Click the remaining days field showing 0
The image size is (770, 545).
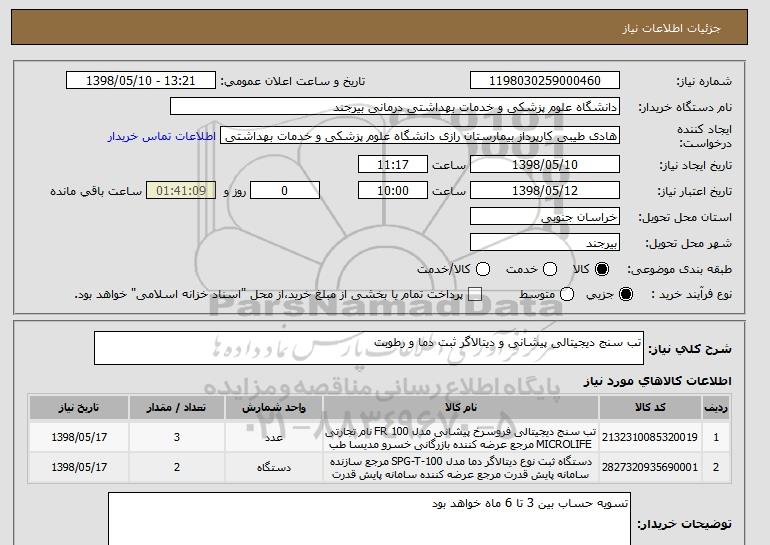click(x=285, y=191)
